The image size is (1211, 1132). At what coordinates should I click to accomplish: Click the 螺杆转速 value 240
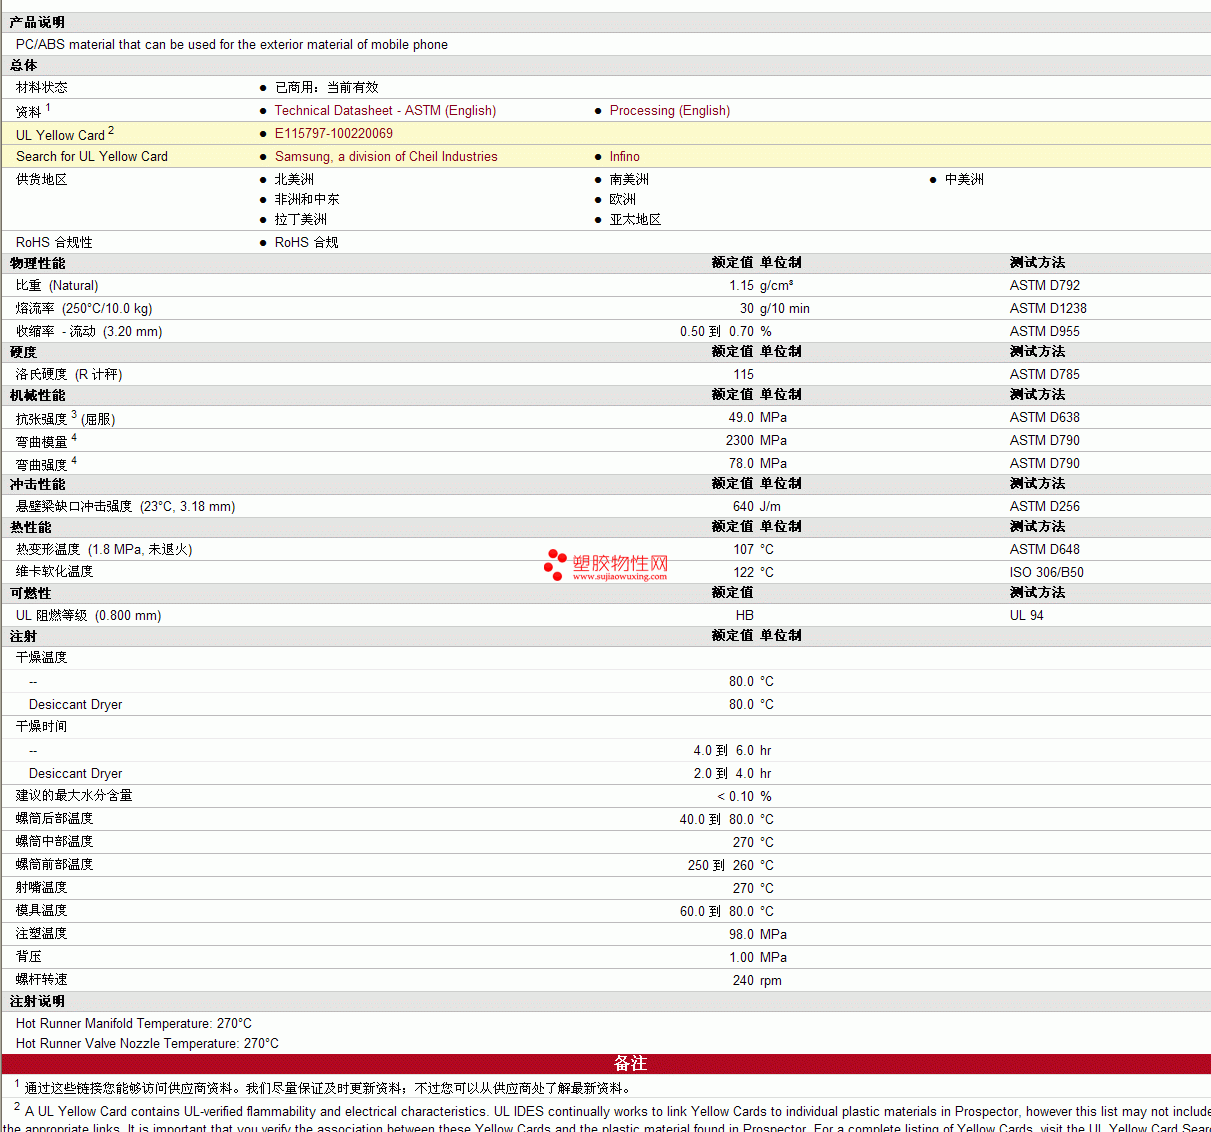tap(743, 981)
